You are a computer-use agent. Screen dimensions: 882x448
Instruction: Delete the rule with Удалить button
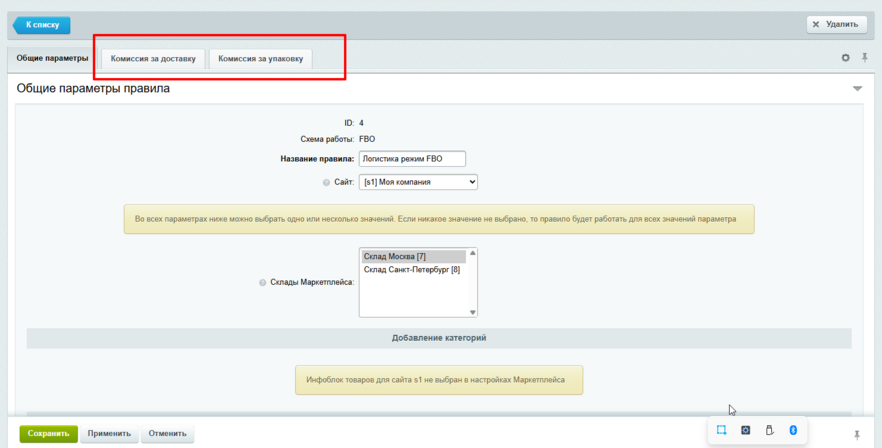click(836, 24)
